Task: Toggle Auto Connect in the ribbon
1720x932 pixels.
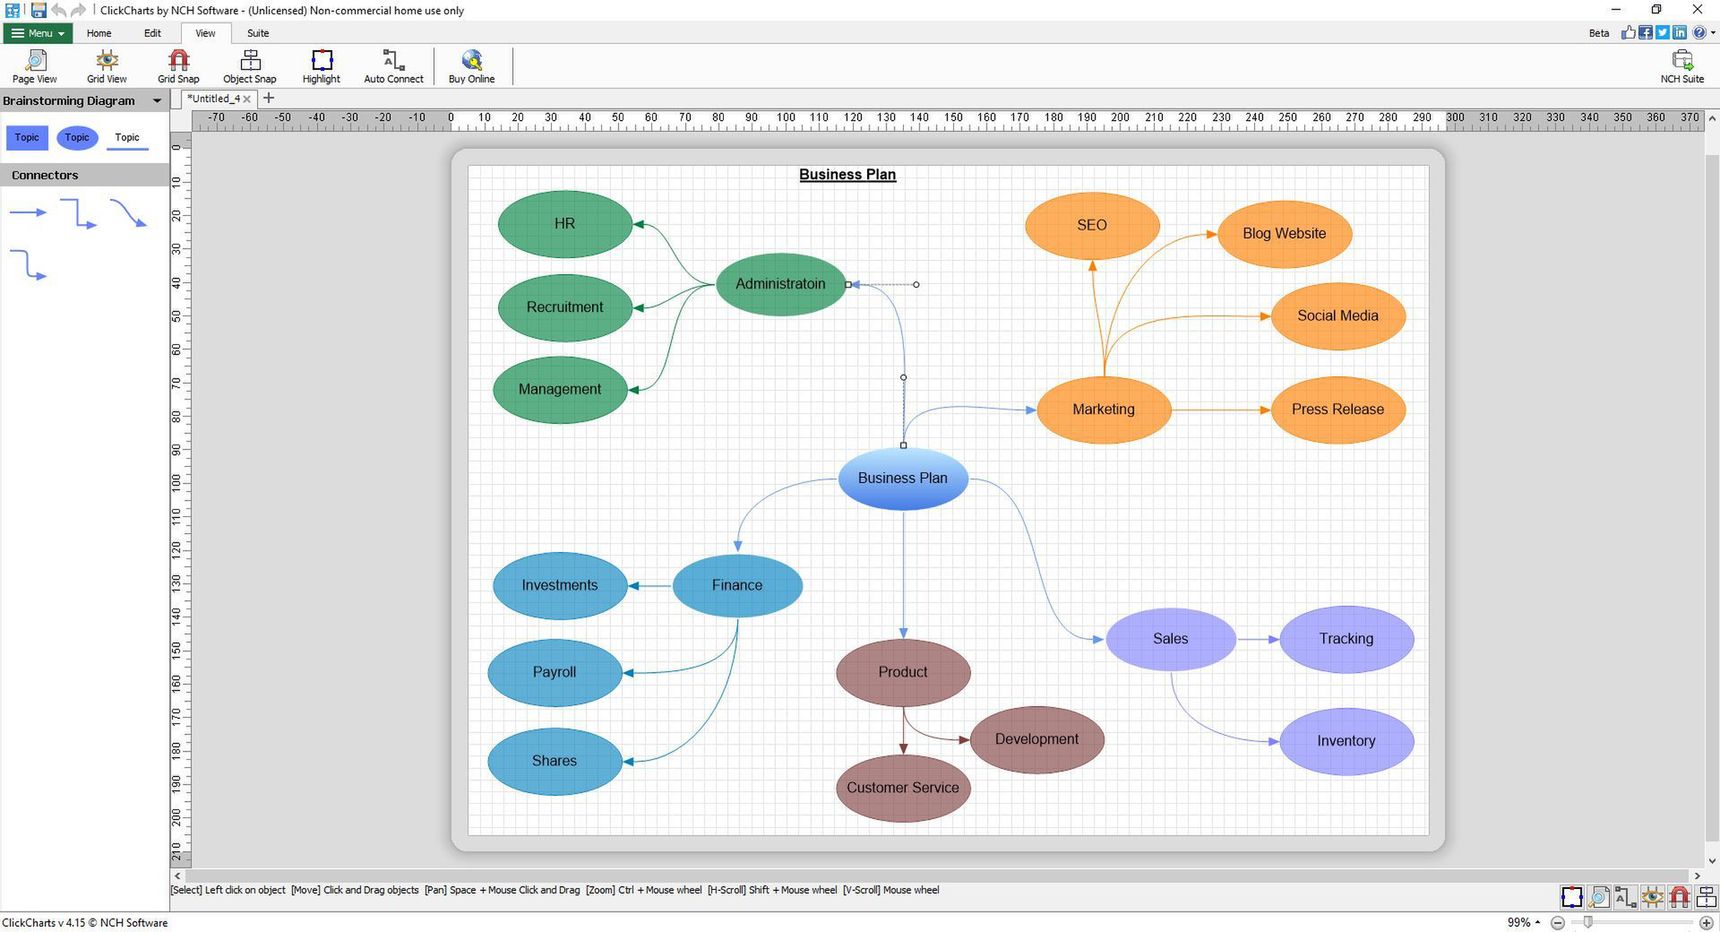Action: click(x=393, y=66)
